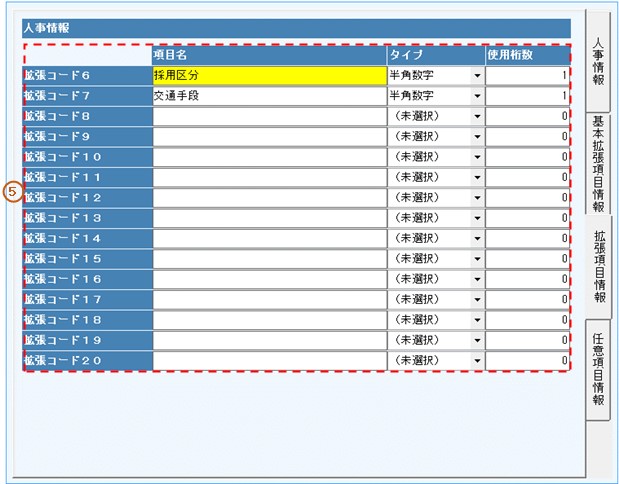Screen dimensions: 619x484
Task: Open type dropdown for 拡張コード6
Action: tap(477, 75)
